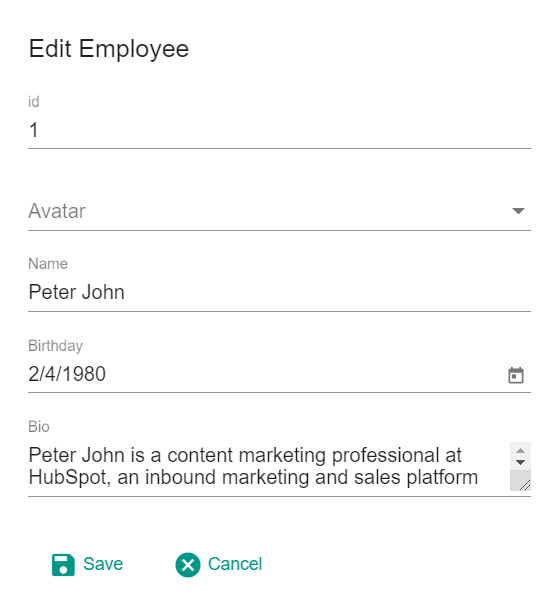Click the Bio scroll up arrow

(520, 451)
